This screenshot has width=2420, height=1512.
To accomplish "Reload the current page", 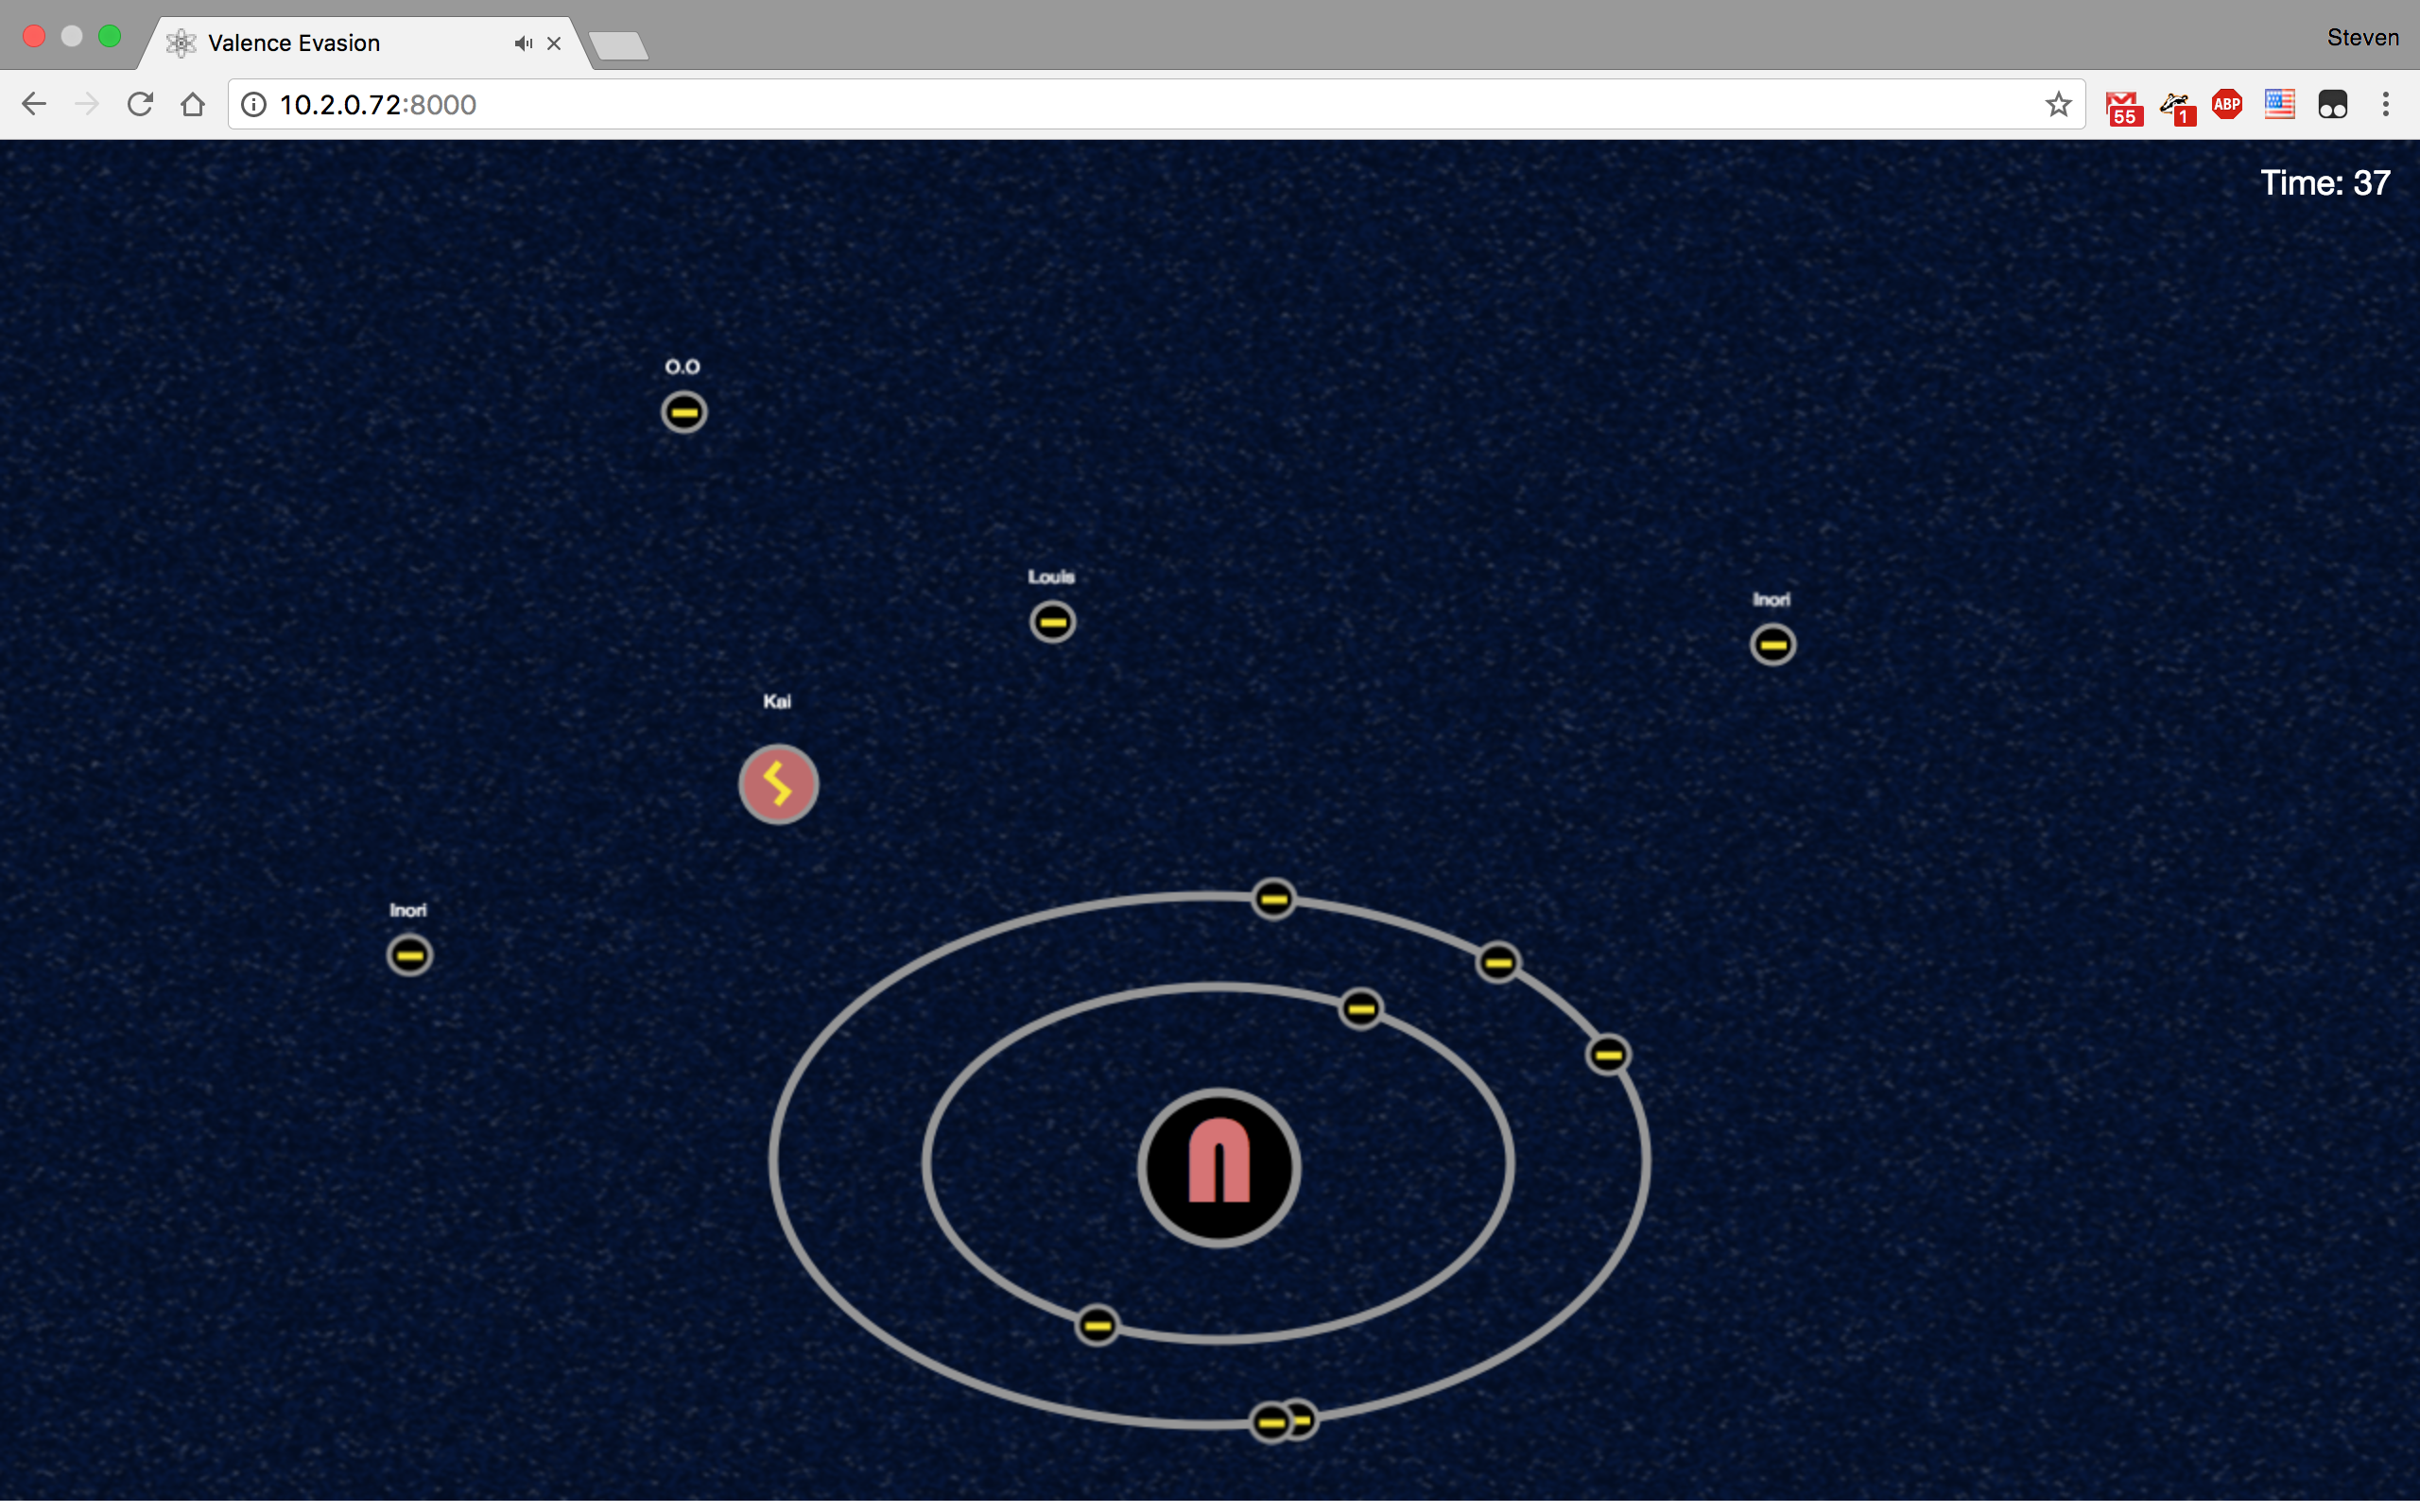I will [x=140, y=104].
